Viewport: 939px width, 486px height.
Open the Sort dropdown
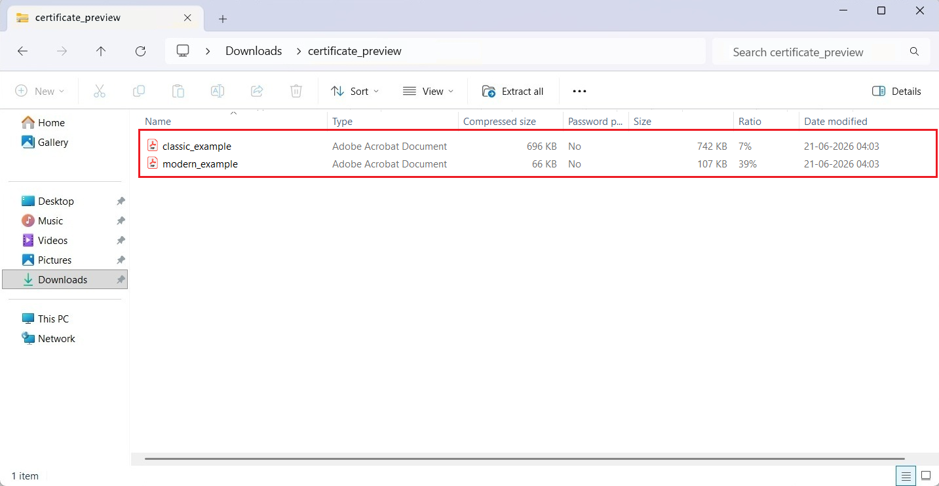(x=355, y=91)
